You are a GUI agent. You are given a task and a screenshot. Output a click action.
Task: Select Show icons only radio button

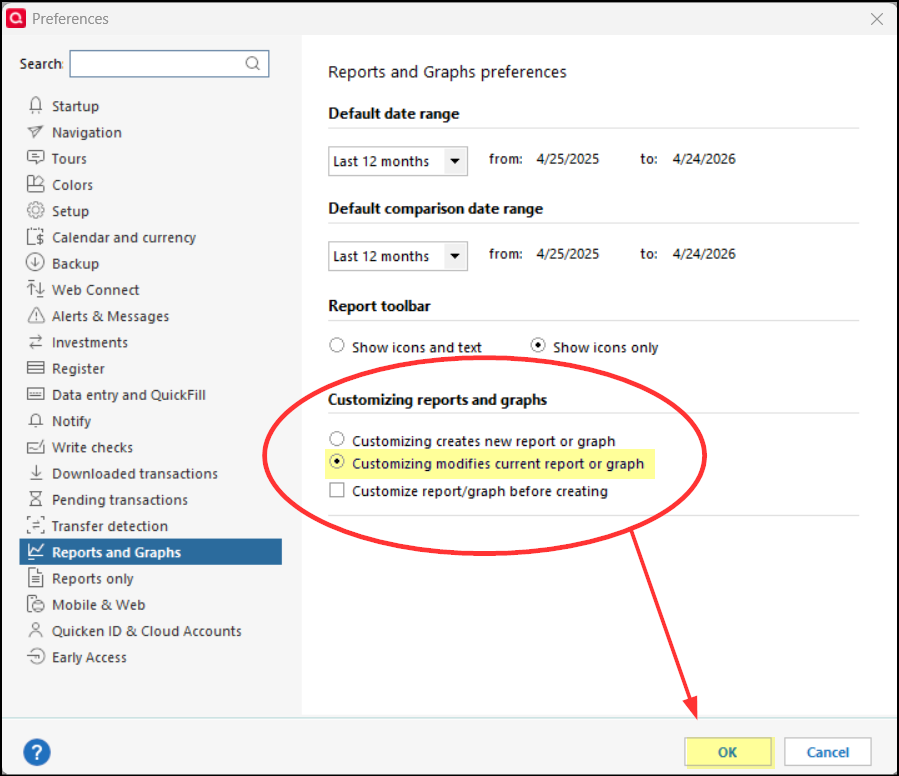538,345
